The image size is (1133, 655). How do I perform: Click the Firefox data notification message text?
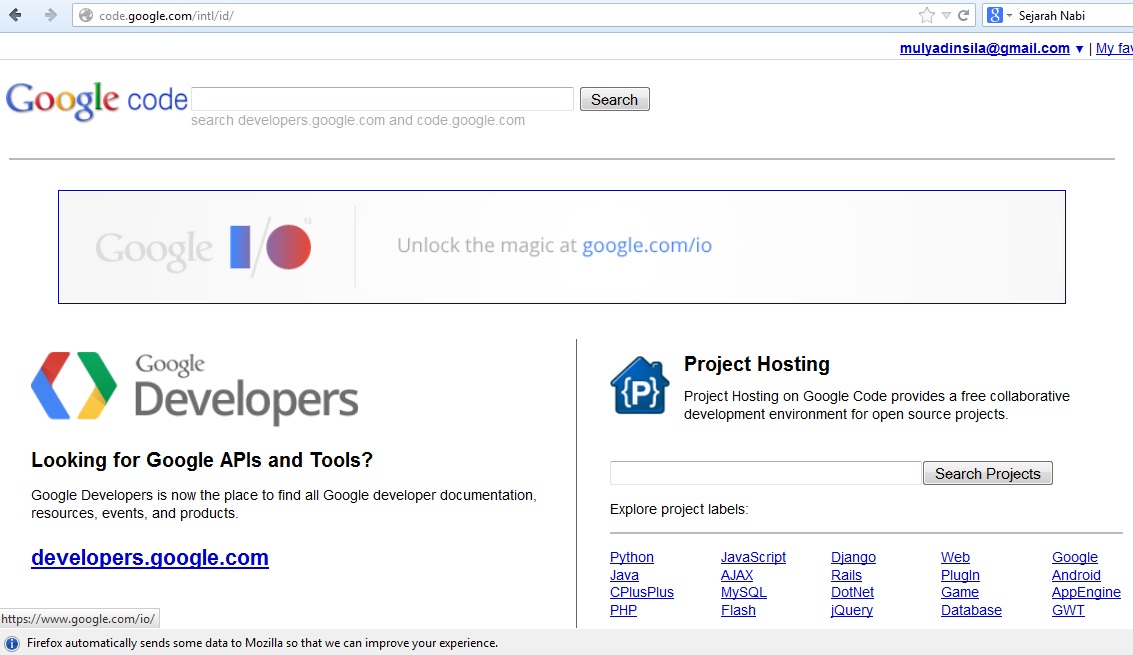(x=262, y=643)
